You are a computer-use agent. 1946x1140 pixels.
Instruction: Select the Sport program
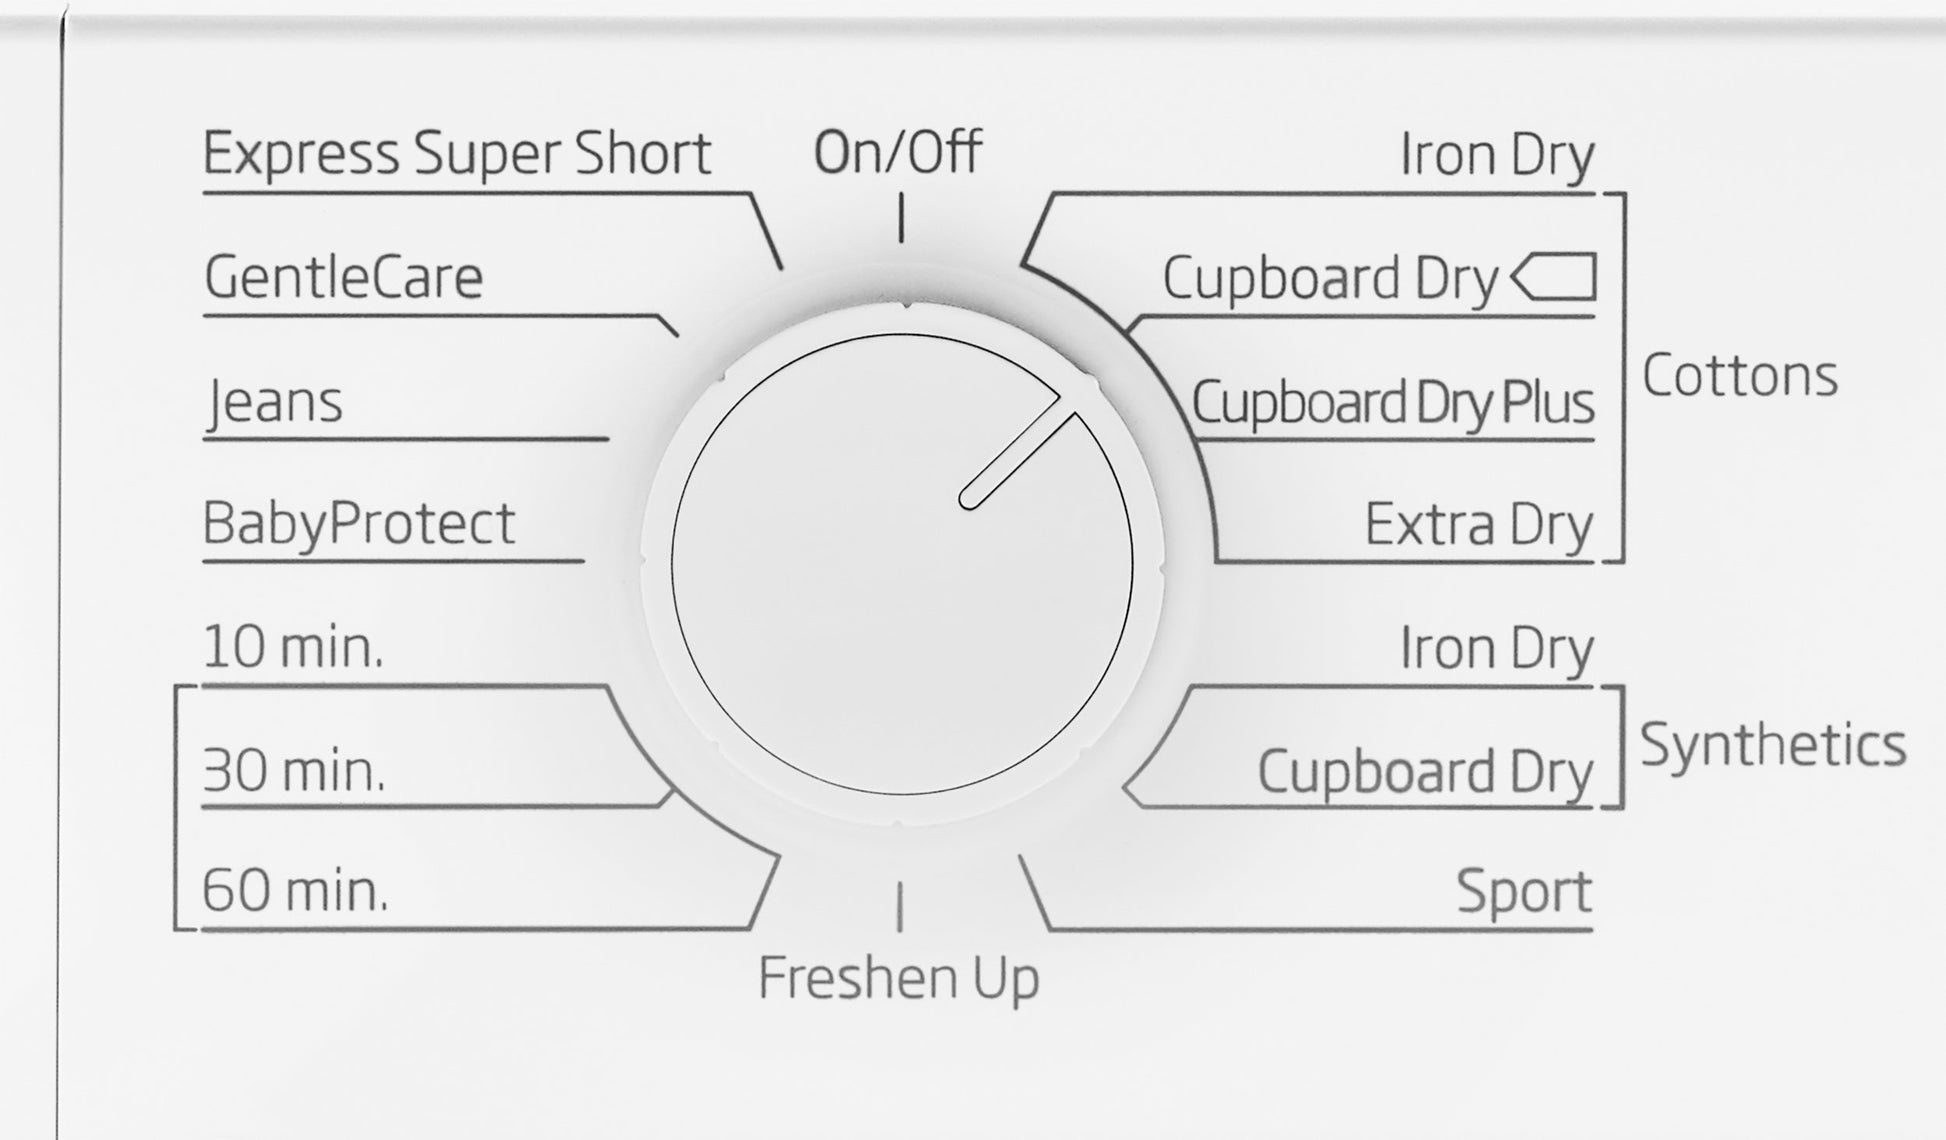[1523, 891]
